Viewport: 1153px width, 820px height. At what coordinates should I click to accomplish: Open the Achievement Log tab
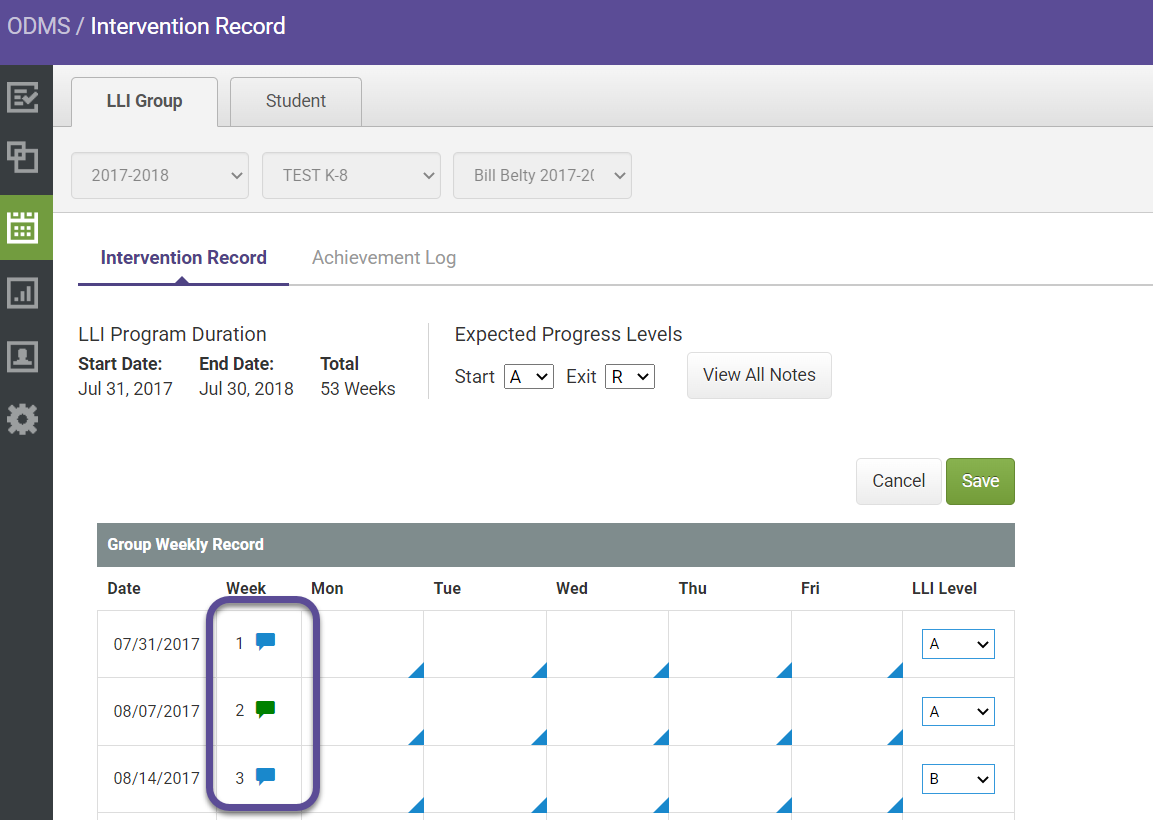pos(383,257)
